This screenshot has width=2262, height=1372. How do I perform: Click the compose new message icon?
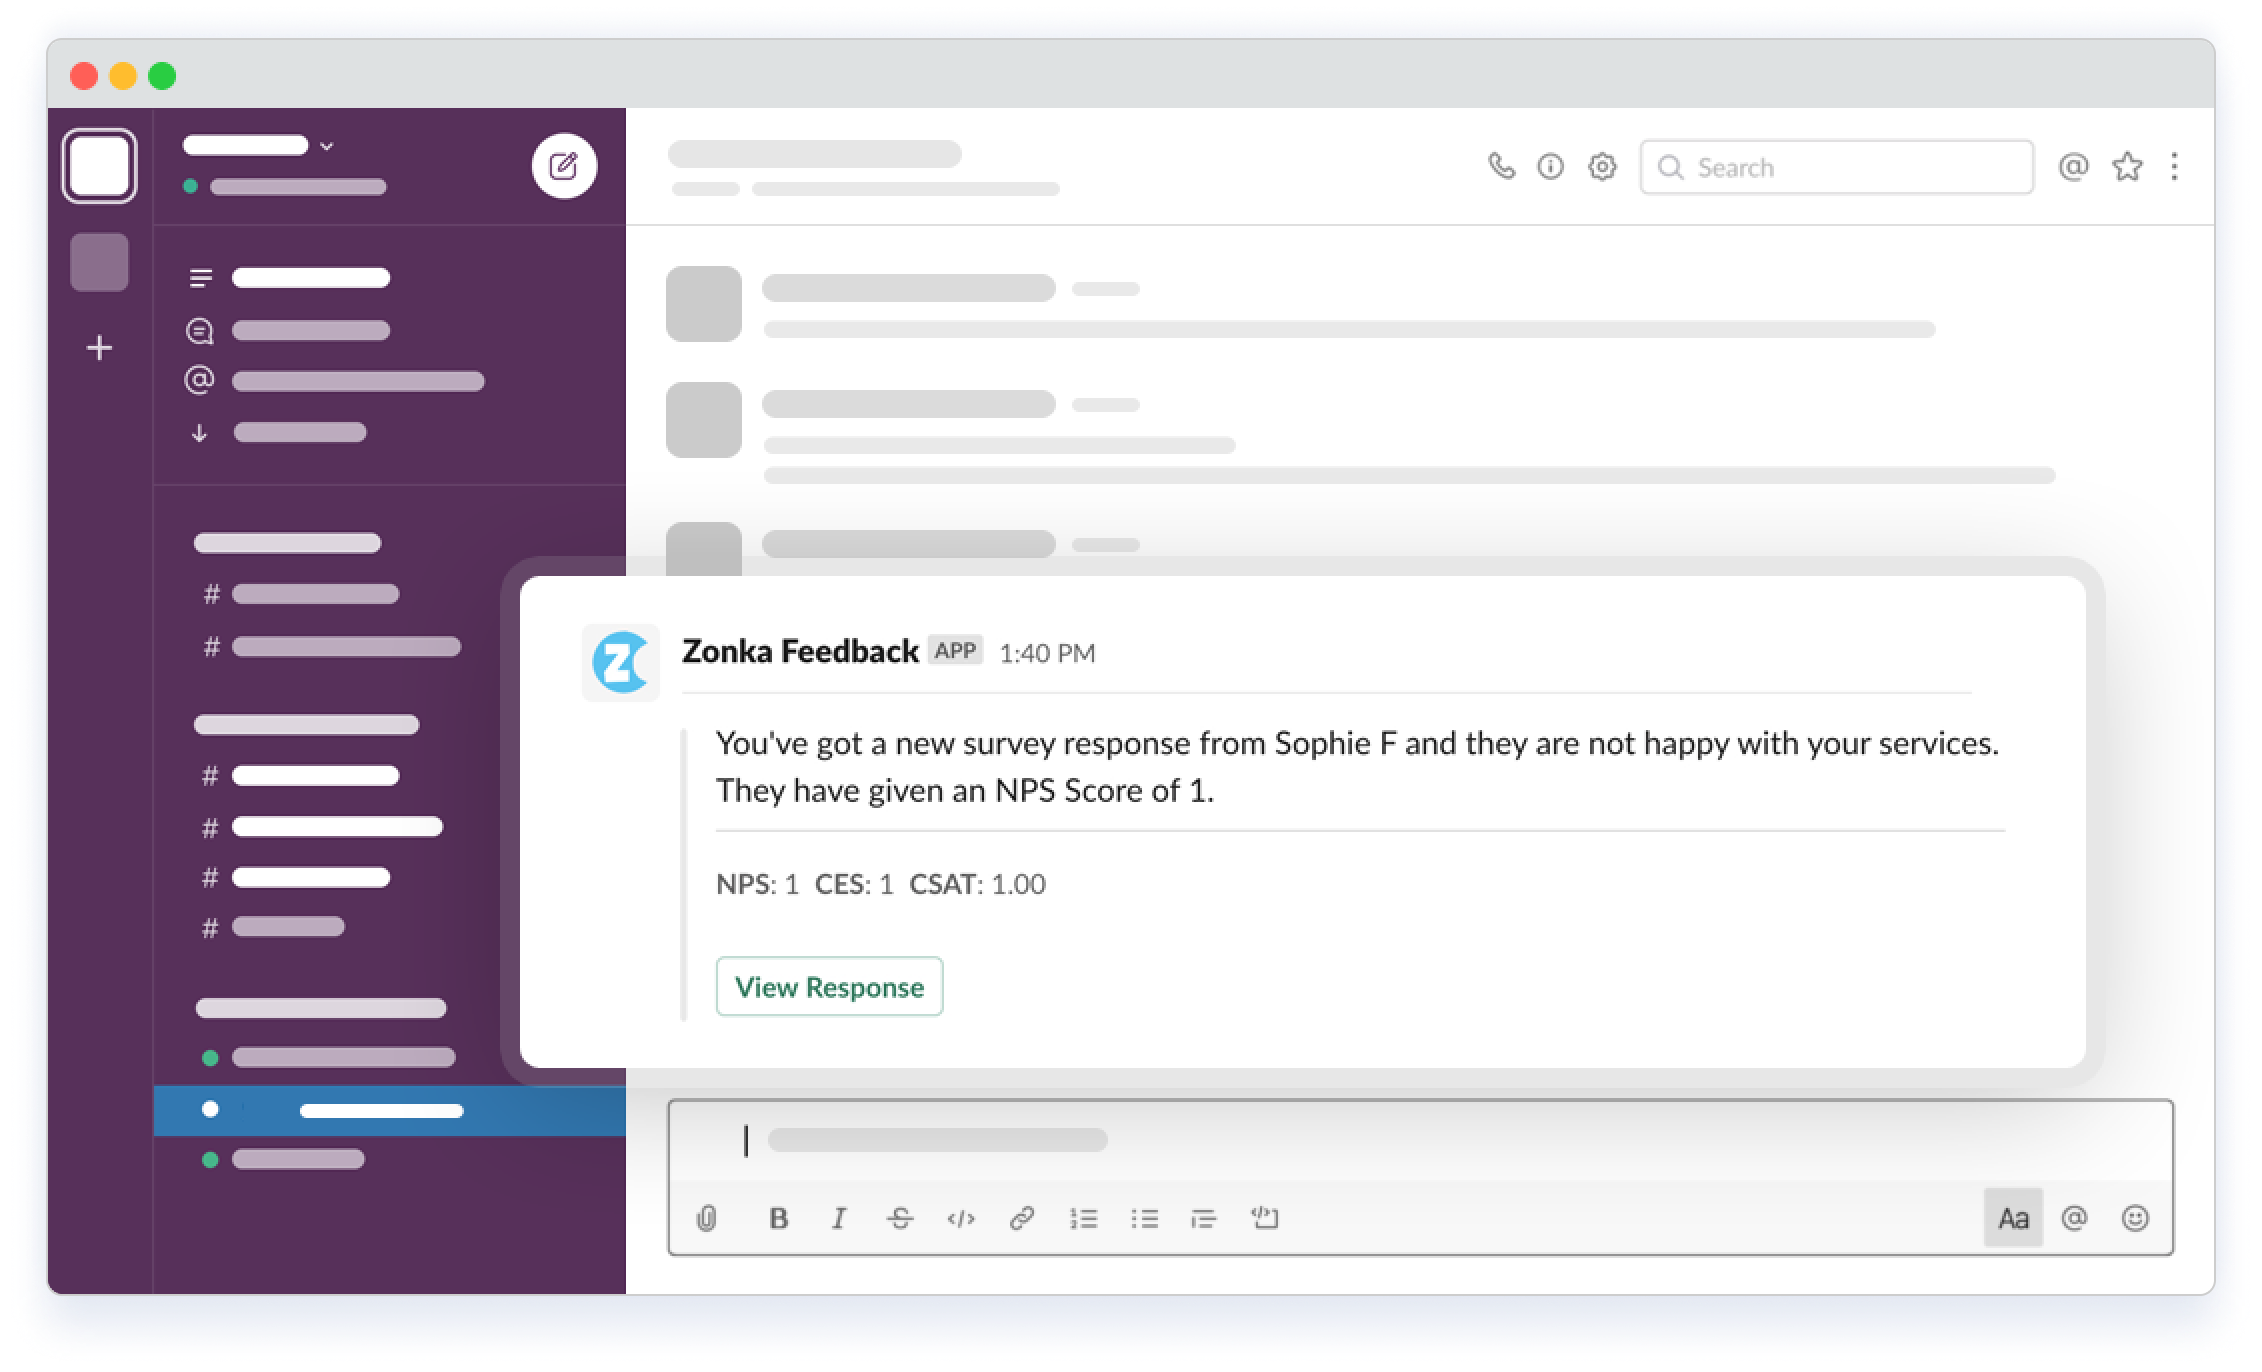564,168
